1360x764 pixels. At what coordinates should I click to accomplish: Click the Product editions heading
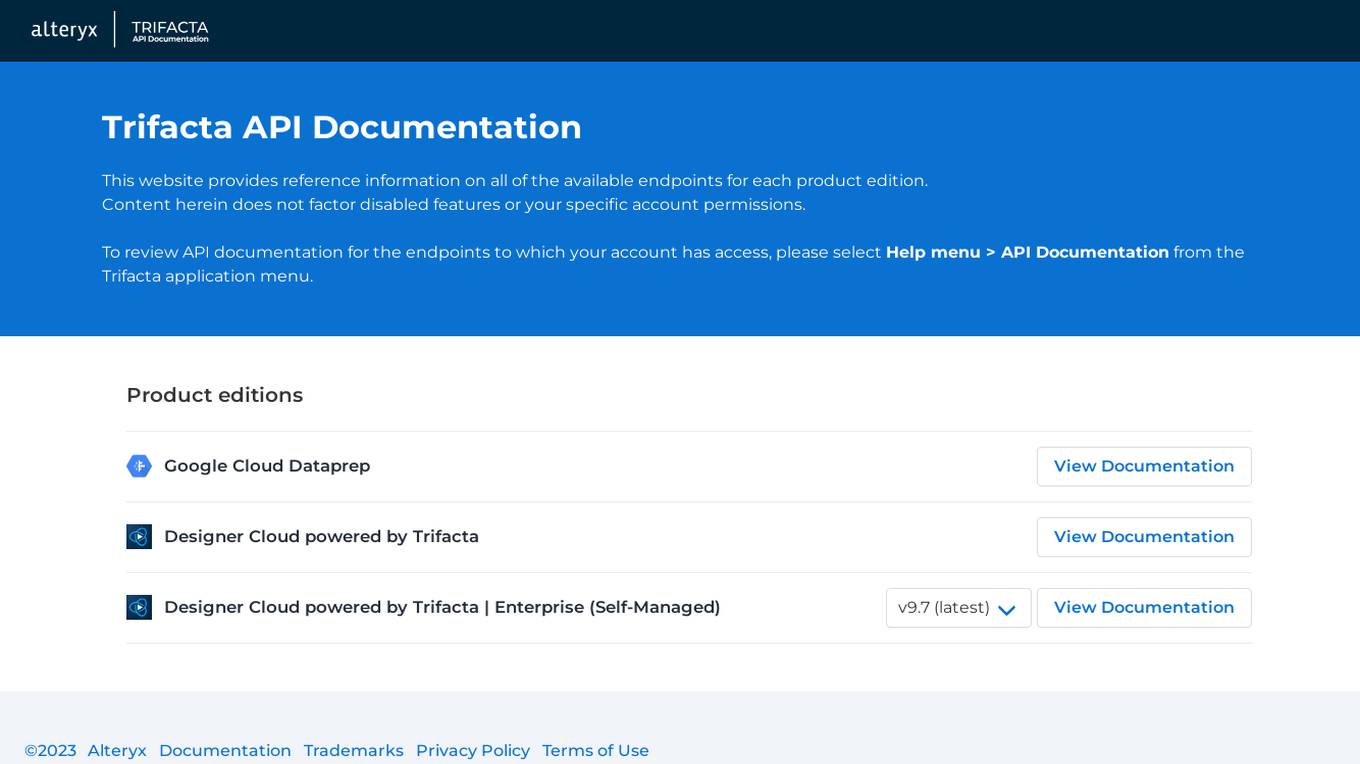click(x=215, y=395)
